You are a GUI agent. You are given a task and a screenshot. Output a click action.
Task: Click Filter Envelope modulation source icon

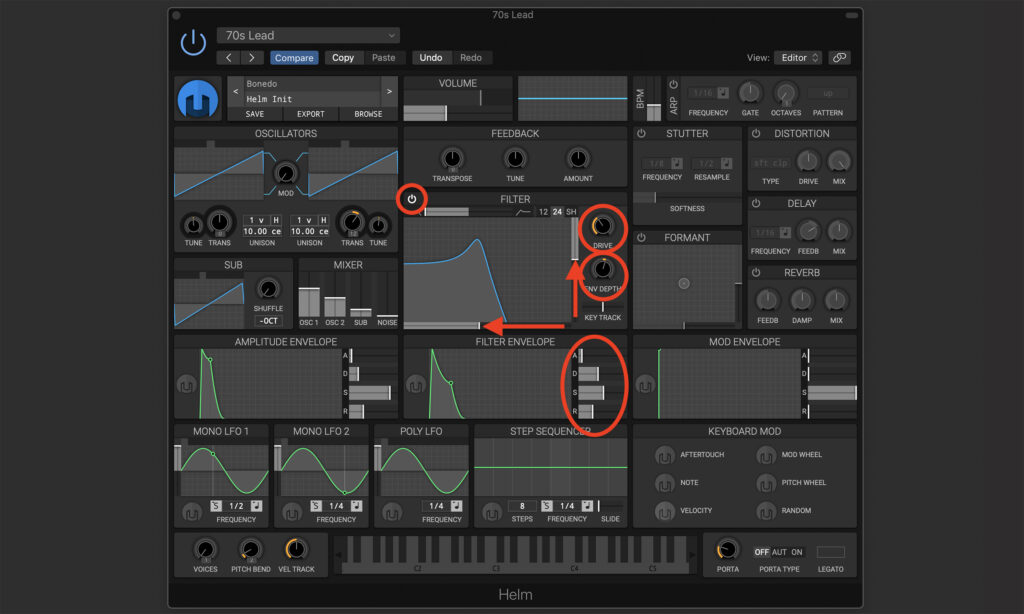[x=415, y=385]
